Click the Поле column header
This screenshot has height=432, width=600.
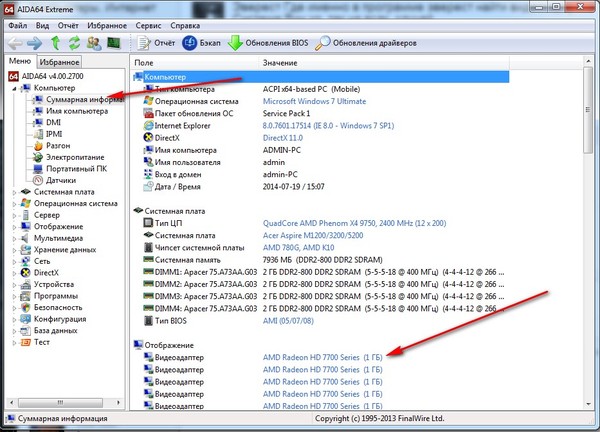(x=147, y=63)
